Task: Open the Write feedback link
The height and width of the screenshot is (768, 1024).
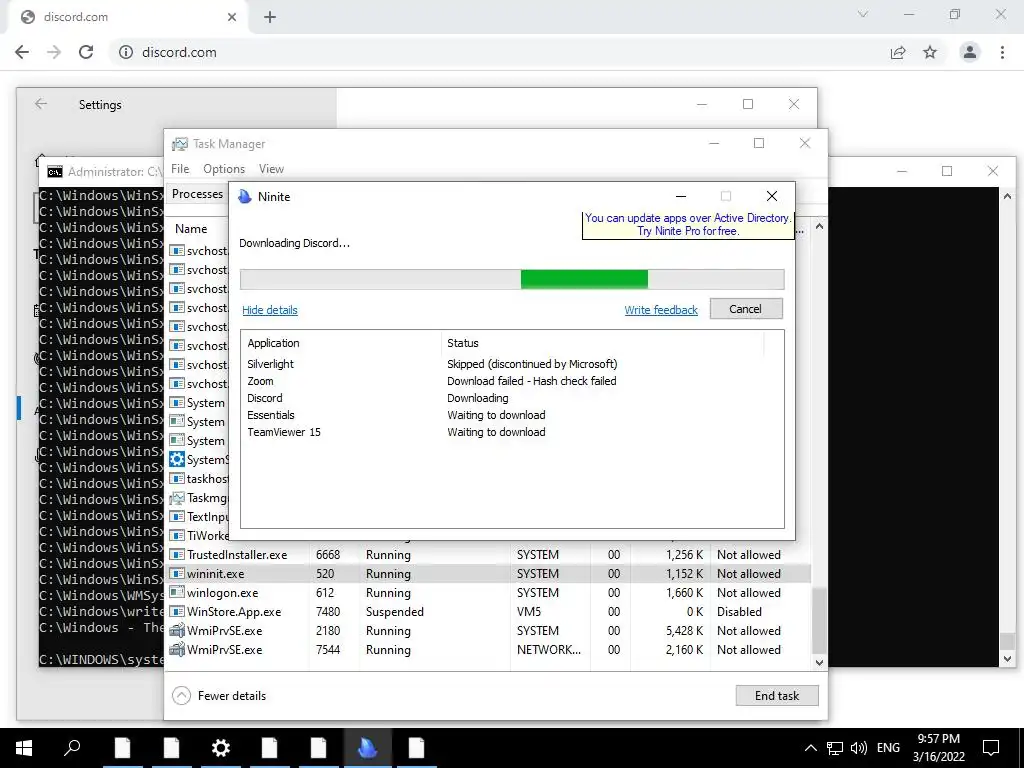Action: (660, 310)
